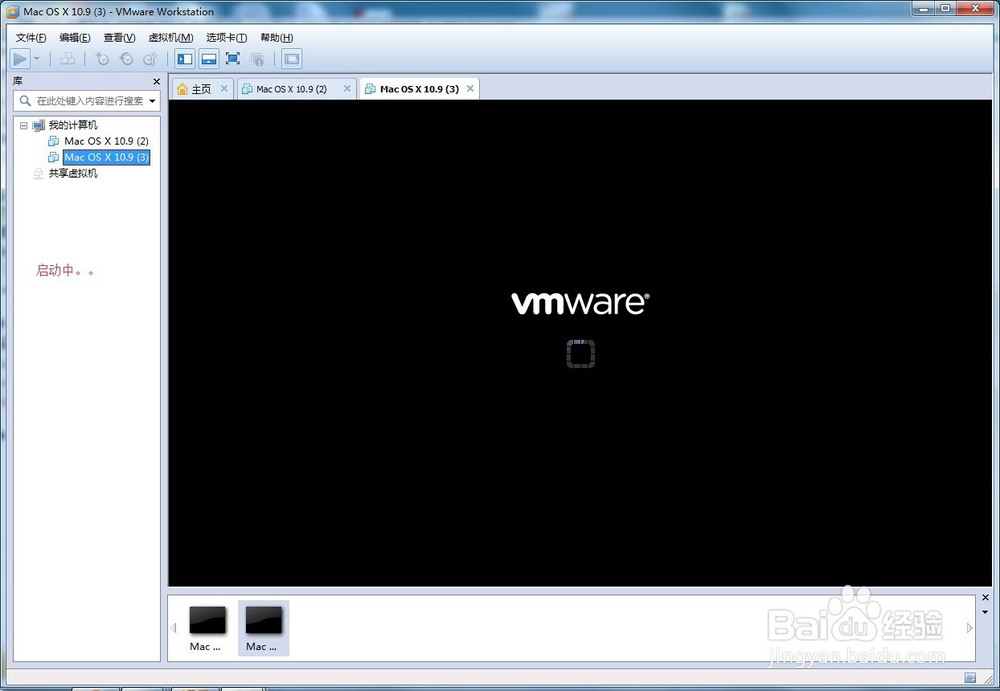Image resolution: width=1000 pixels, height=691 pixels.
Task: Open the 虚拟机(M) menu
Action: point(171,38)
